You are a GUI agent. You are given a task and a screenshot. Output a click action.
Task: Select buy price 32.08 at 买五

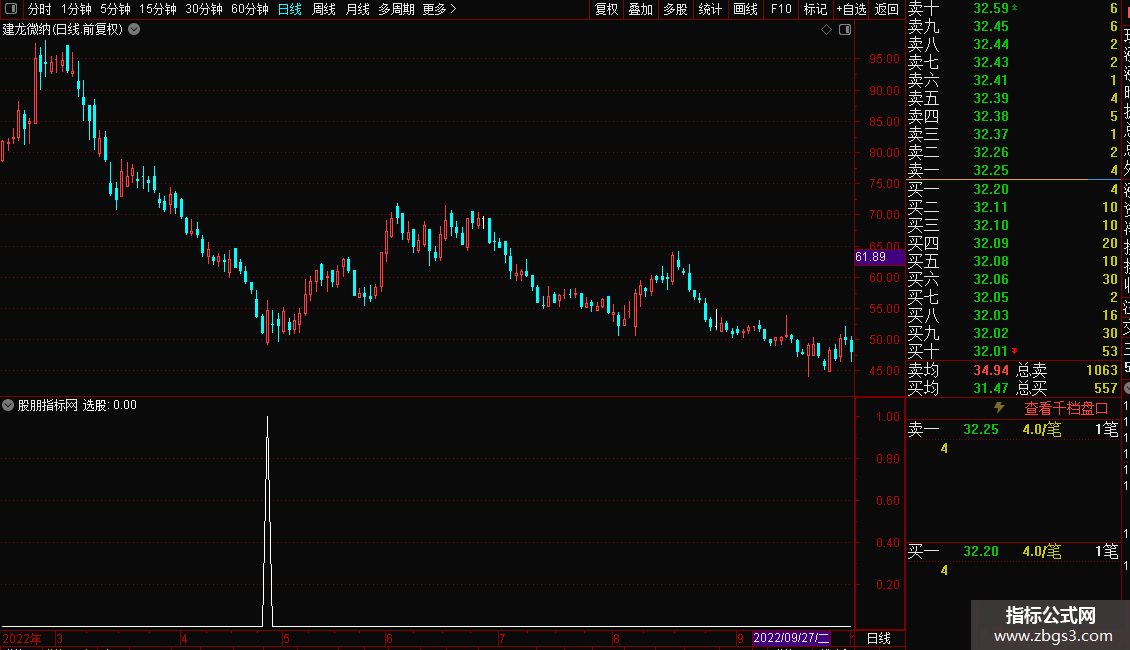(991, 262)
